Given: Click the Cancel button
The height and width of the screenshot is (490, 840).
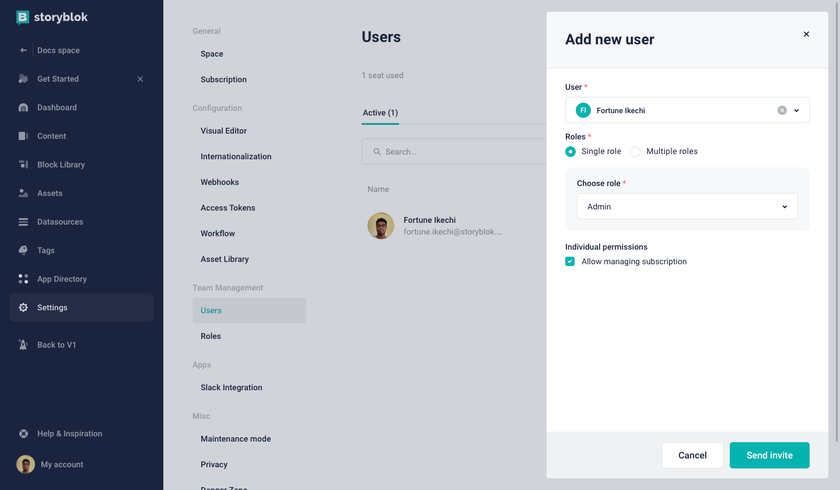Looking at the screenshot, I should [x=692, y=456].
